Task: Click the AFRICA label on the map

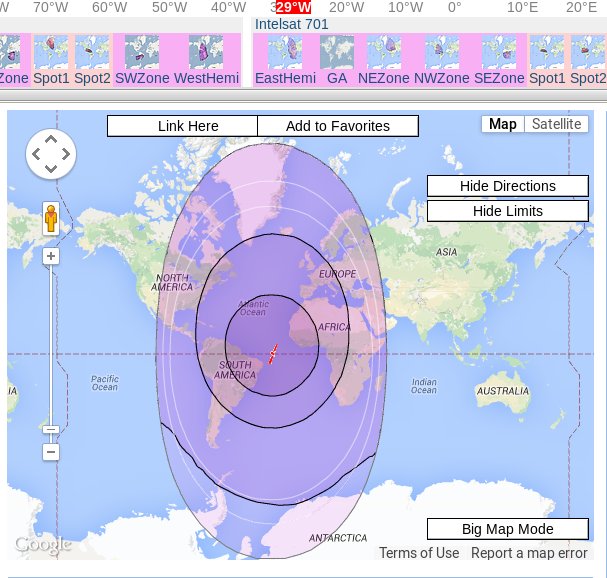Action: pos(334,327)
